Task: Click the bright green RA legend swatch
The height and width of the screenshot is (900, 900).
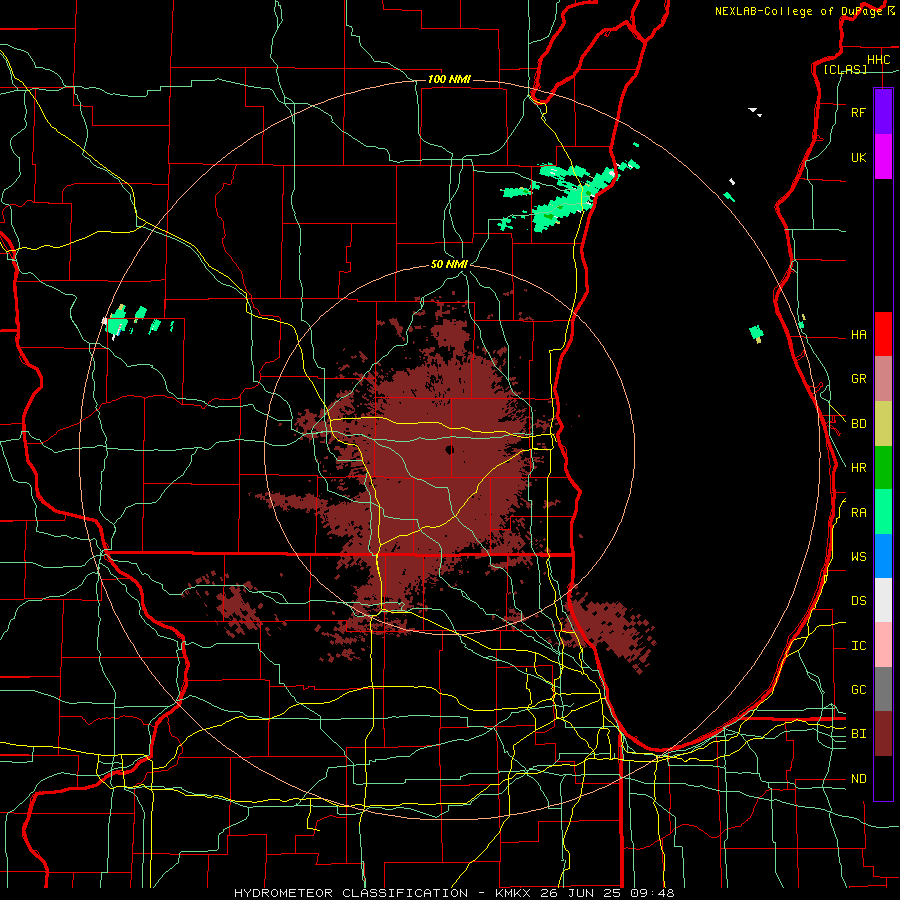Action: click(883, 512)
